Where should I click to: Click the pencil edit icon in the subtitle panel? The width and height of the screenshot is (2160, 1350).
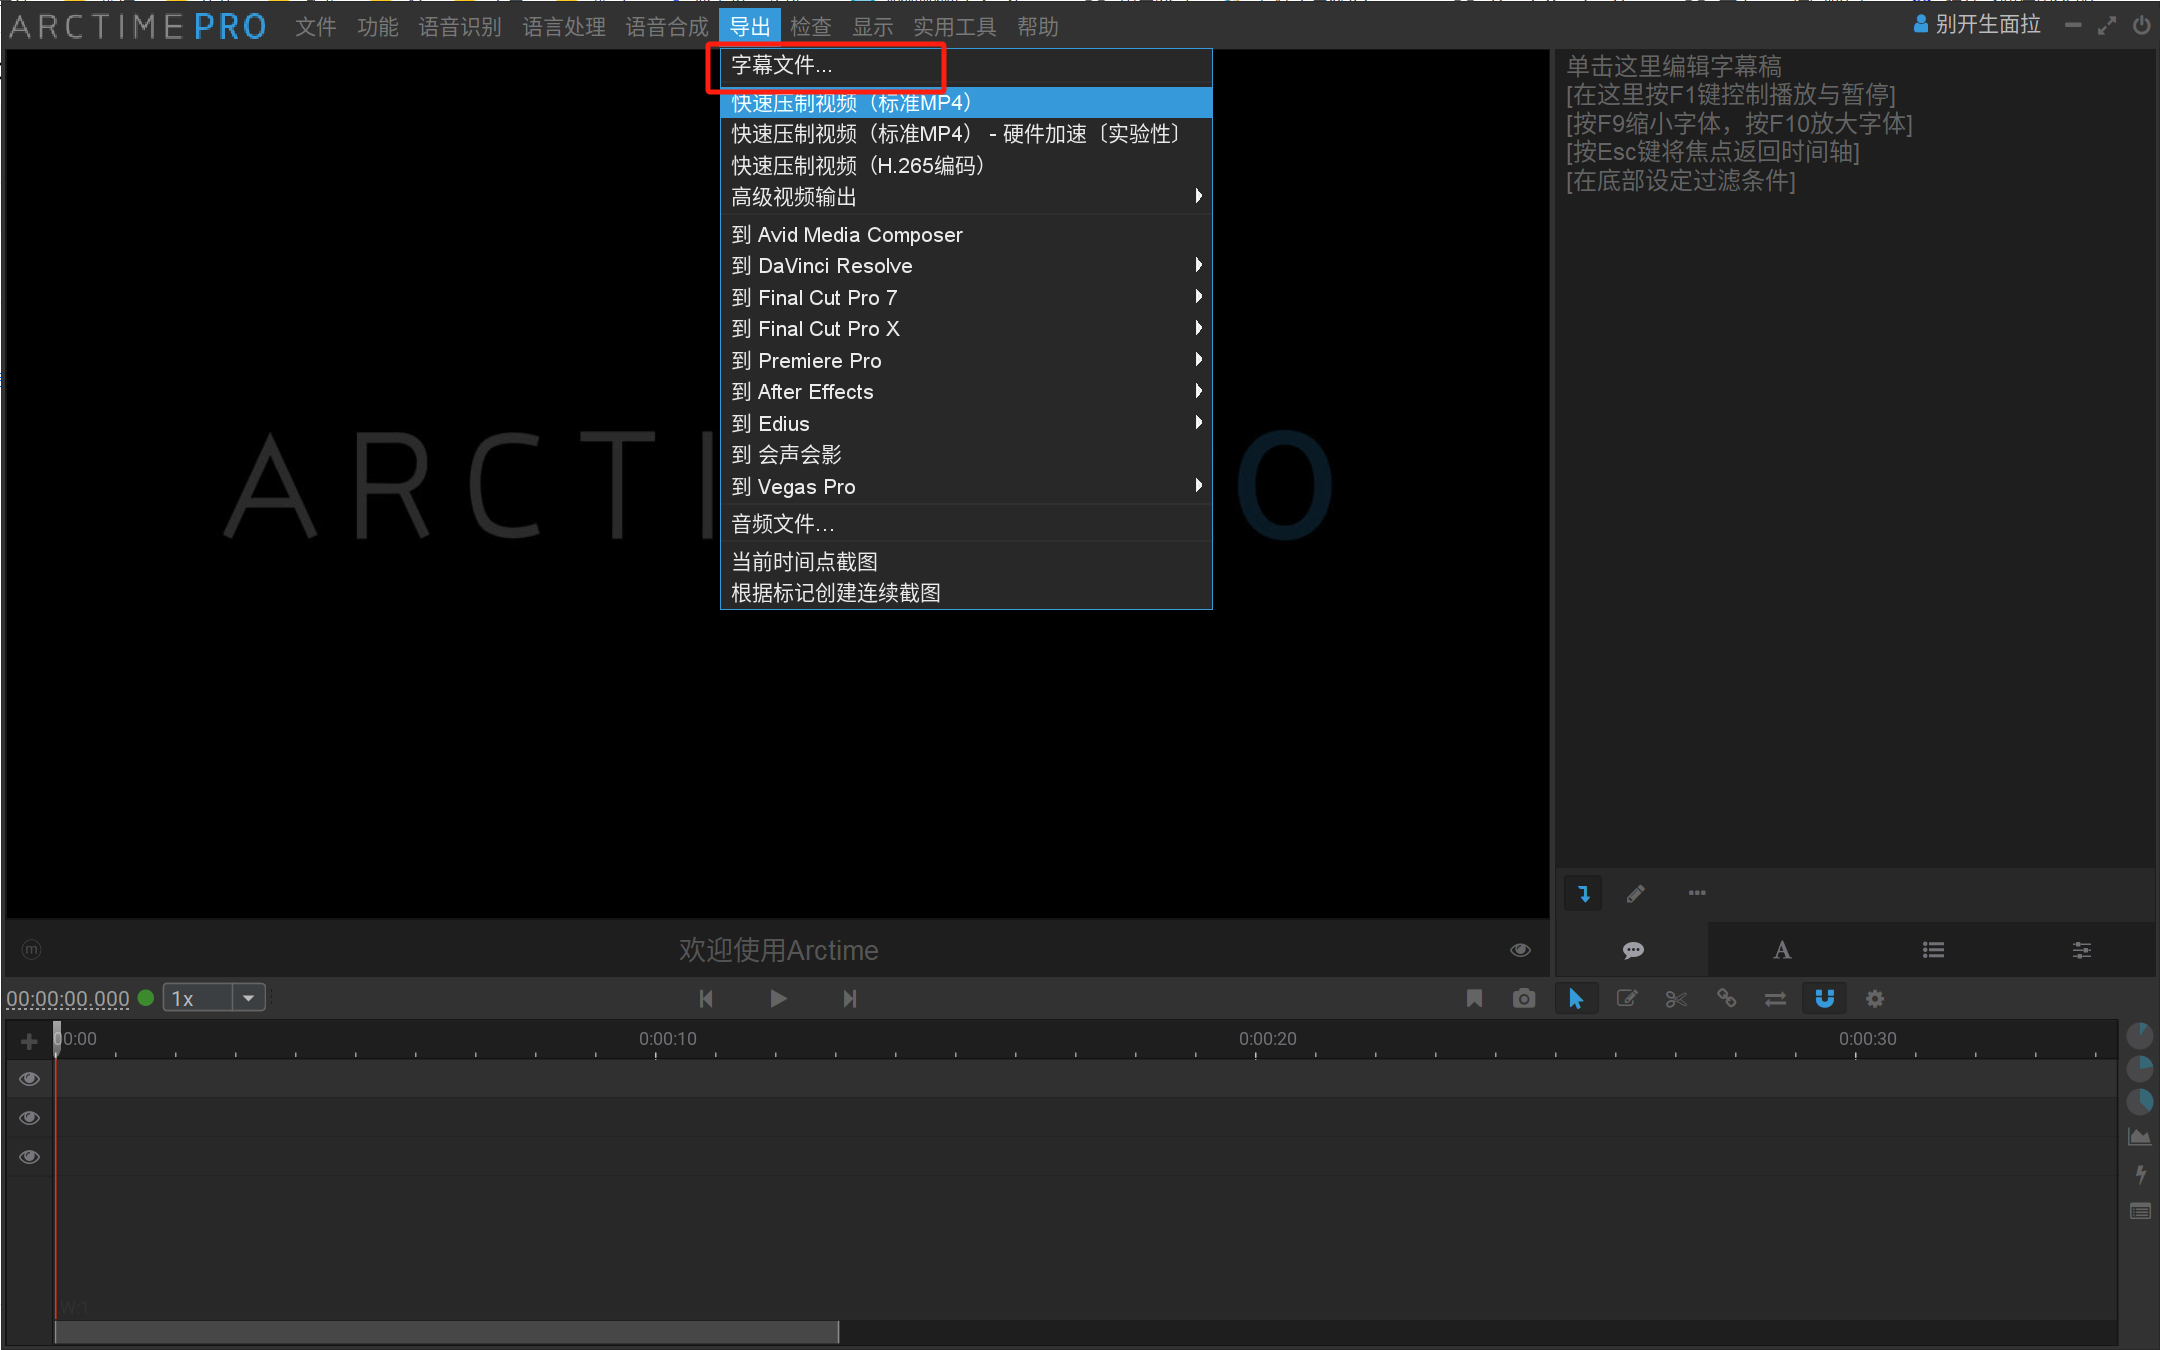[1636, 893]
